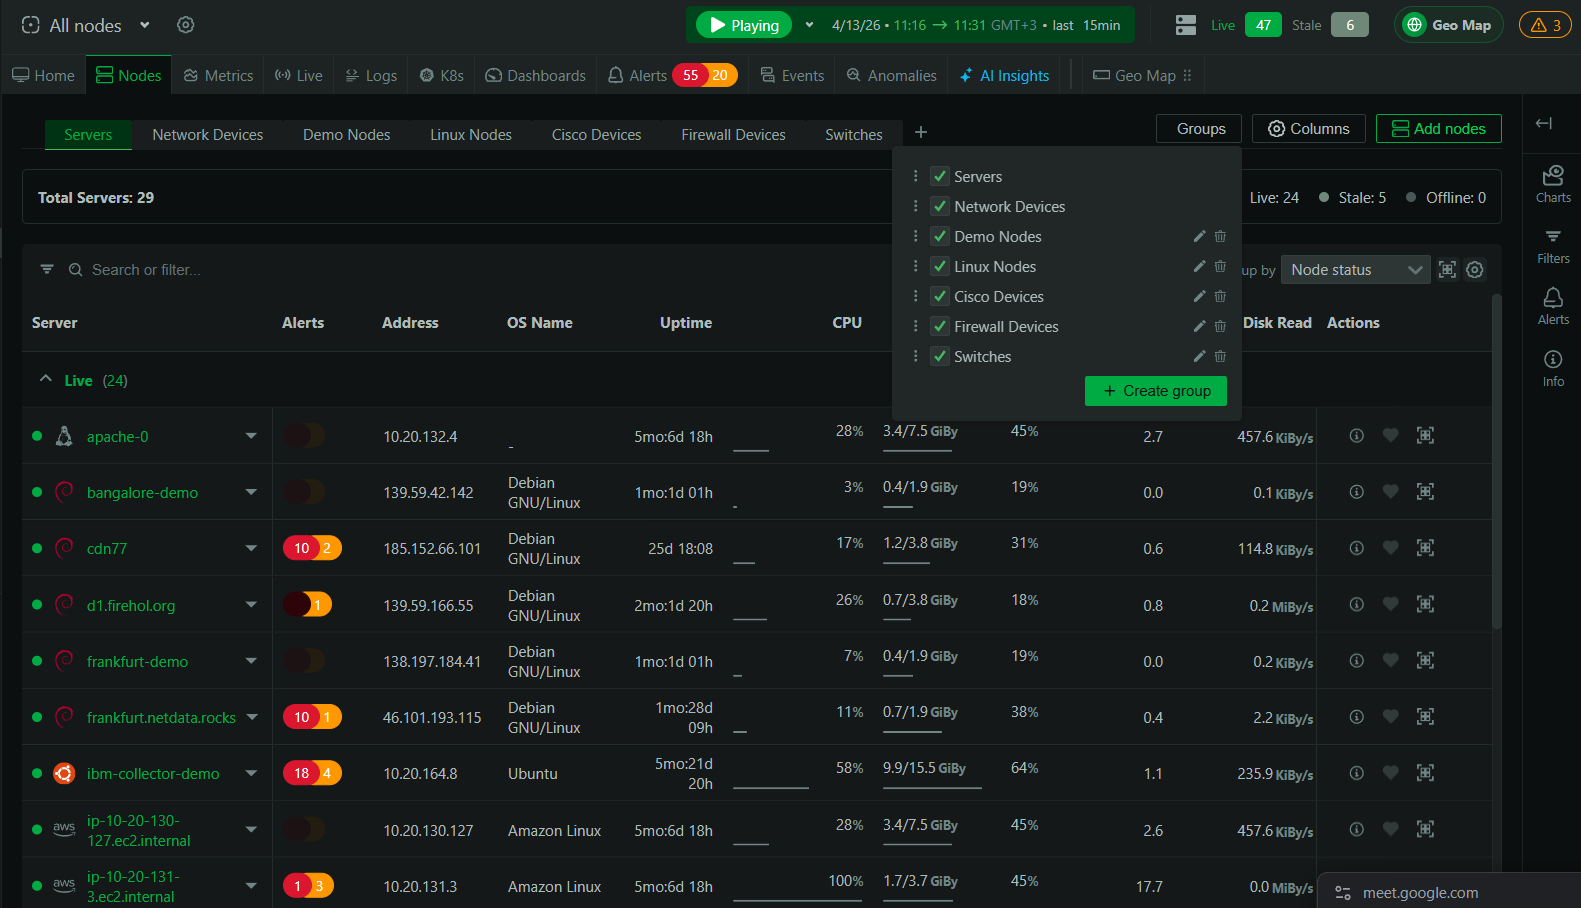Favorite the bangalore-demo node with heart icon
This screenshot has height=908, width=1581.
coord(1390,492)
